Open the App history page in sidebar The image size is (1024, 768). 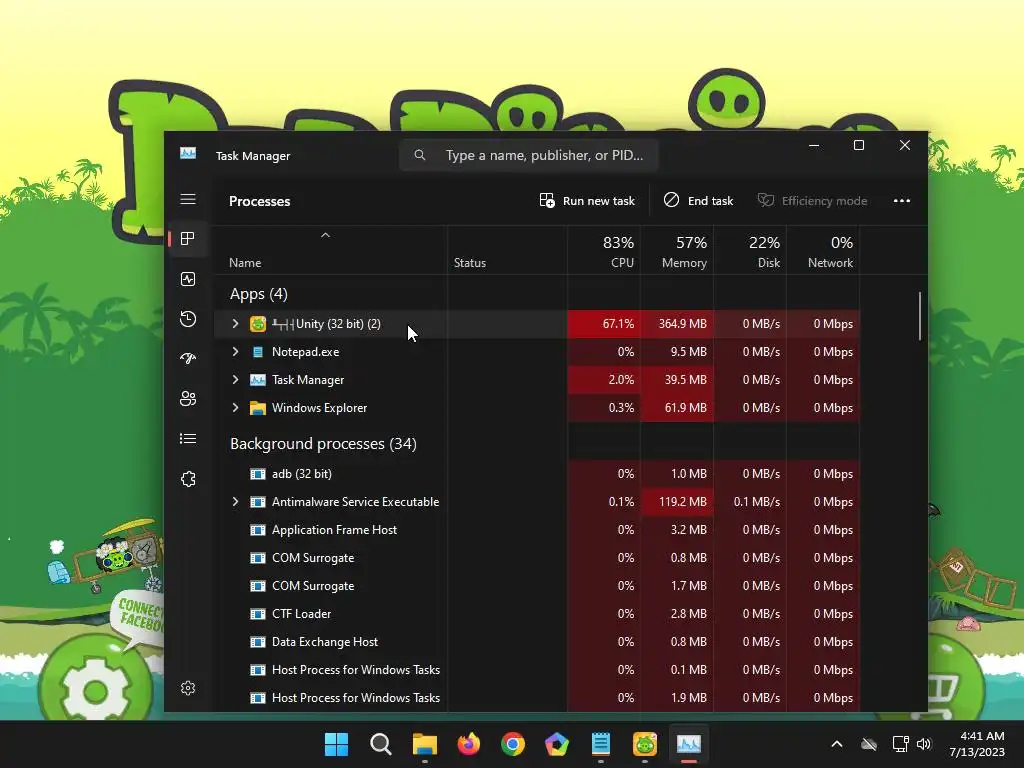188,319
